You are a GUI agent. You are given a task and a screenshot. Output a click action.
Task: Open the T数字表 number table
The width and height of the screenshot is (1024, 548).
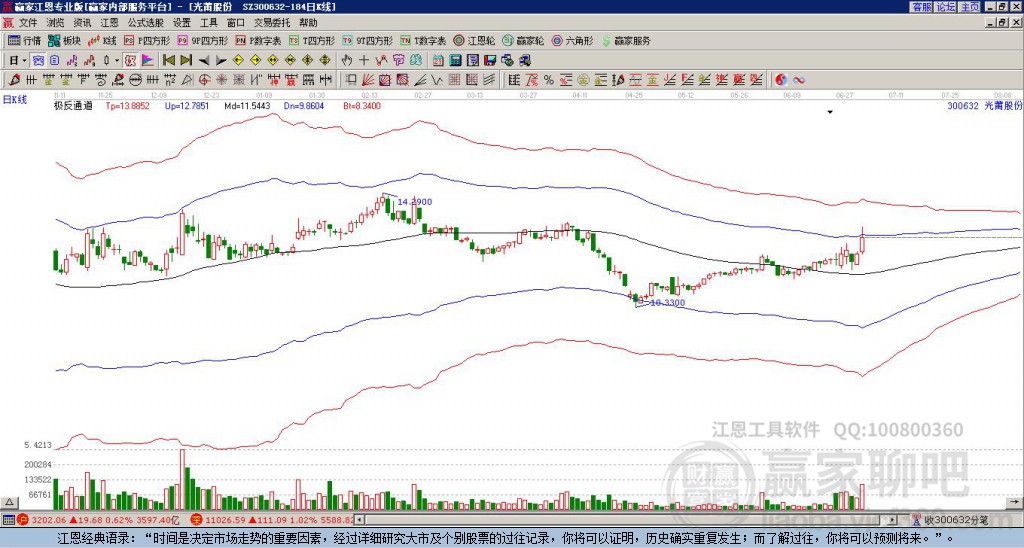click(424, 40)
